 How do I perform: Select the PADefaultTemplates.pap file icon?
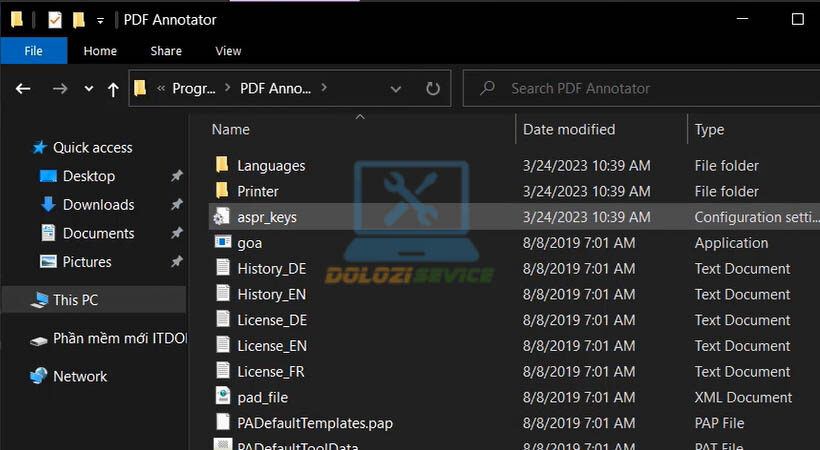pyautogui.click(x=223, y=421)
